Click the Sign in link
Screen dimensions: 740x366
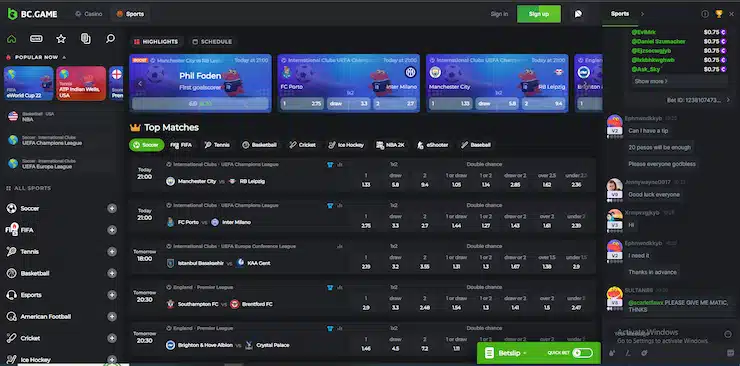pyautogui.click(x=499, y=14)
